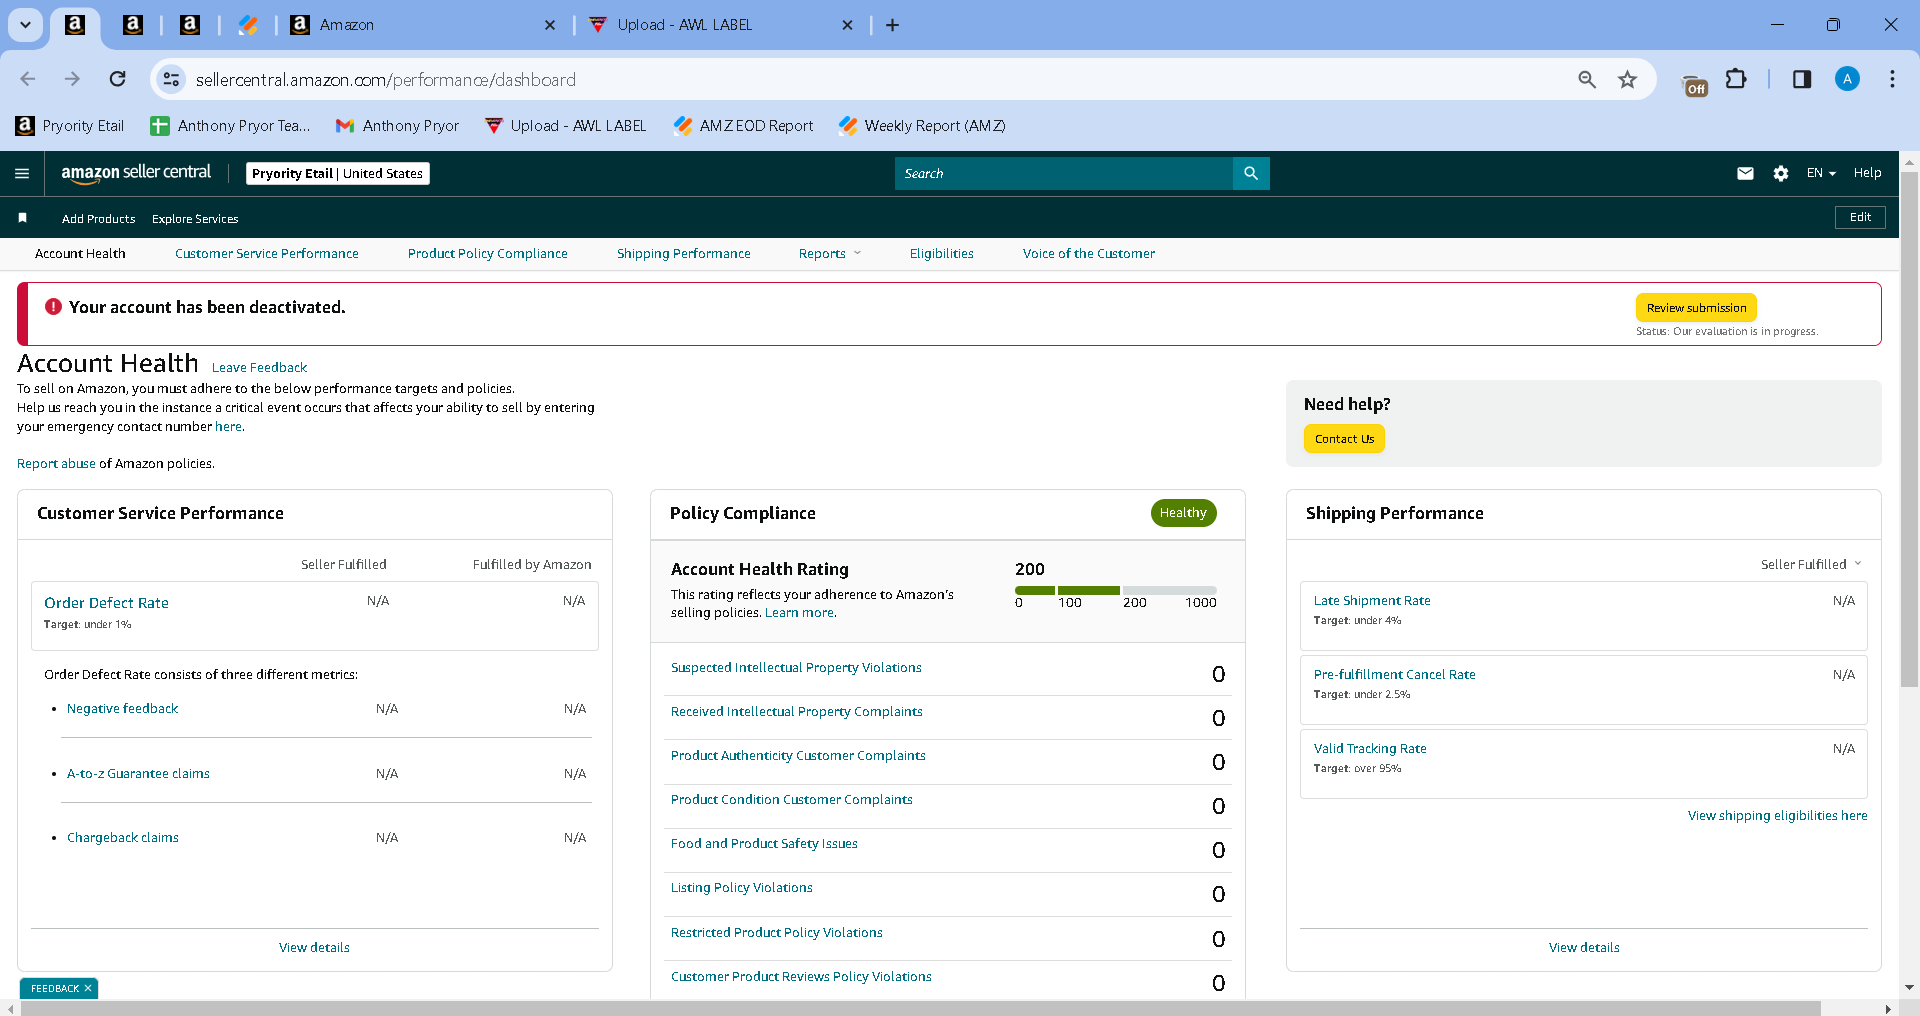Open the Pryority Etail bookmark

point(70,125)
